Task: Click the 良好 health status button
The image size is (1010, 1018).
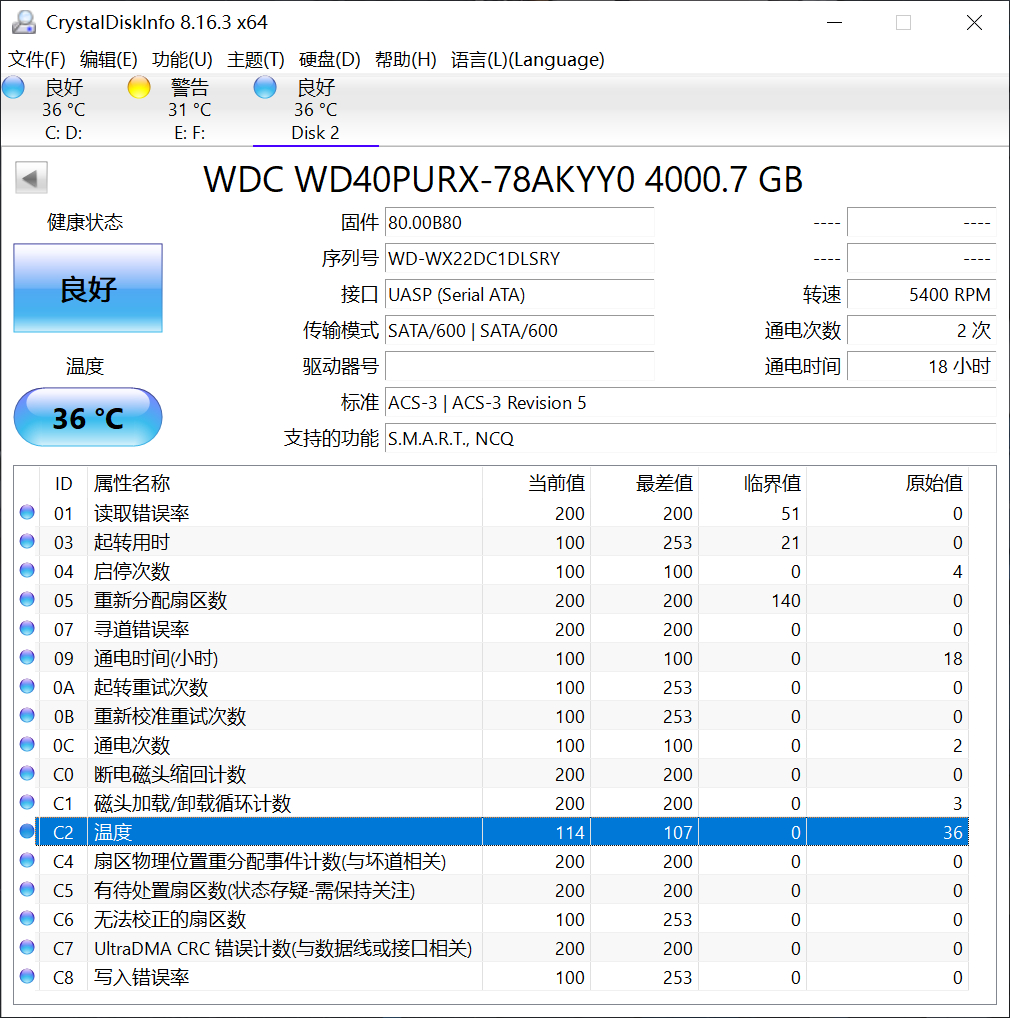Action: (x=88, y=288)
